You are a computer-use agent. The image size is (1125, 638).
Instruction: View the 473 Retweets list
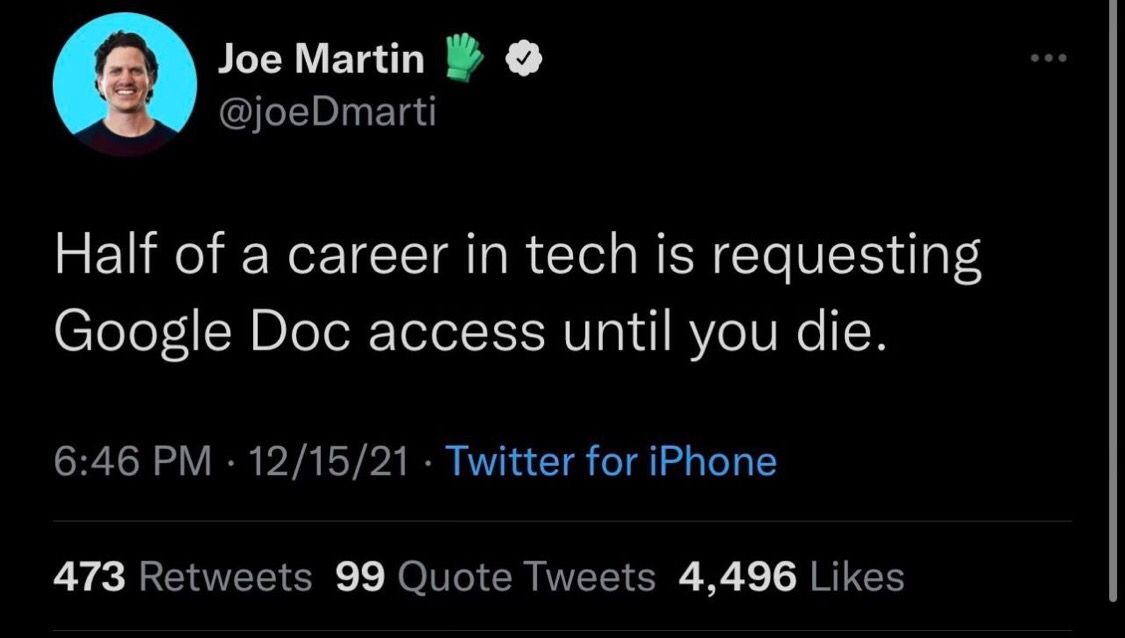pyautogui.click(x=183, y=576)
